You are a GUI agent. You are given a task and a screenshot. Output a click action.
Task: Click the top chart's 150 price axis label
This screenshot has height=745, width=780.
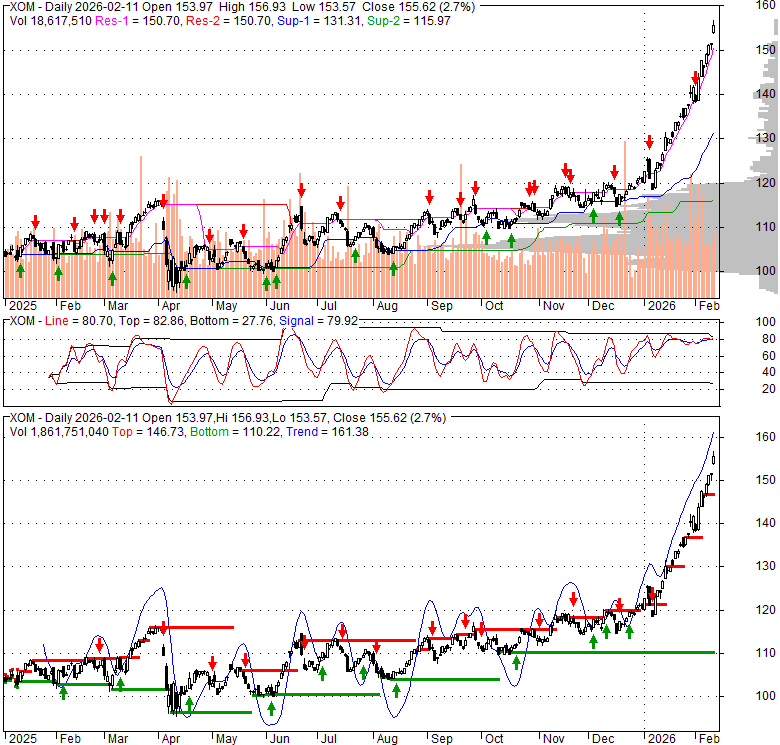[x=766, y=50]
